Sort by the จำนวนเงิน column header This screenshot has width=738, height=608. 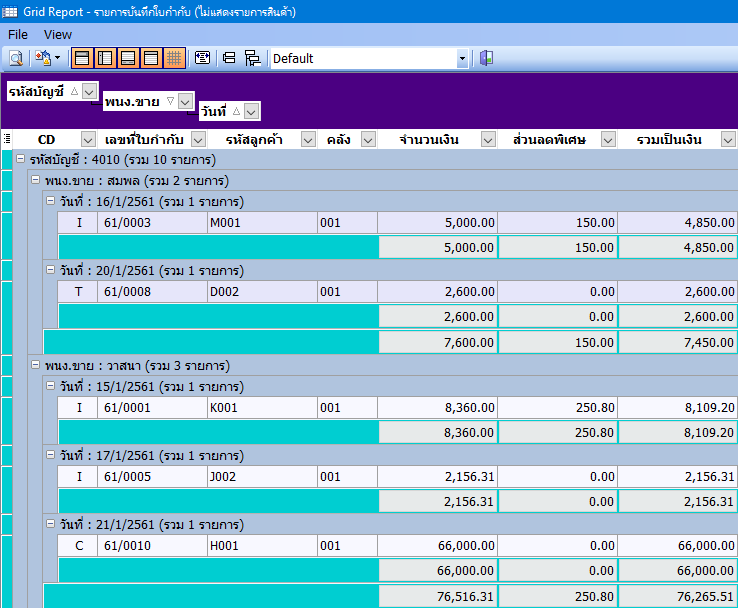coord(428,139)
